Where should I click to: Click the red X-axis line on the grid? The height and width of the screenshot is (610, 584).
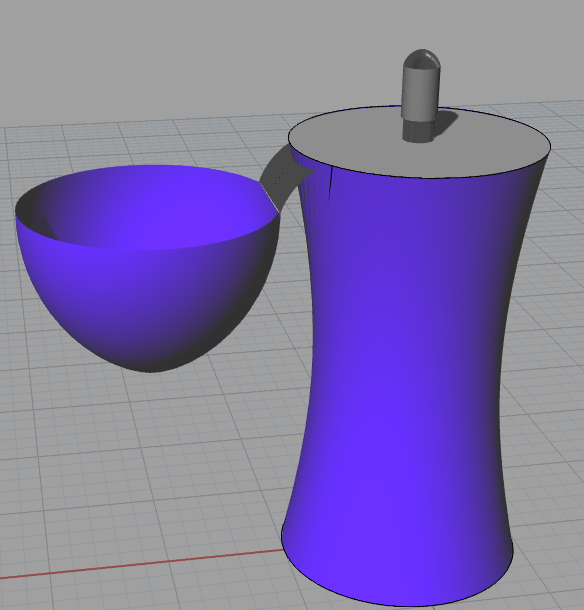pos(140,564)
